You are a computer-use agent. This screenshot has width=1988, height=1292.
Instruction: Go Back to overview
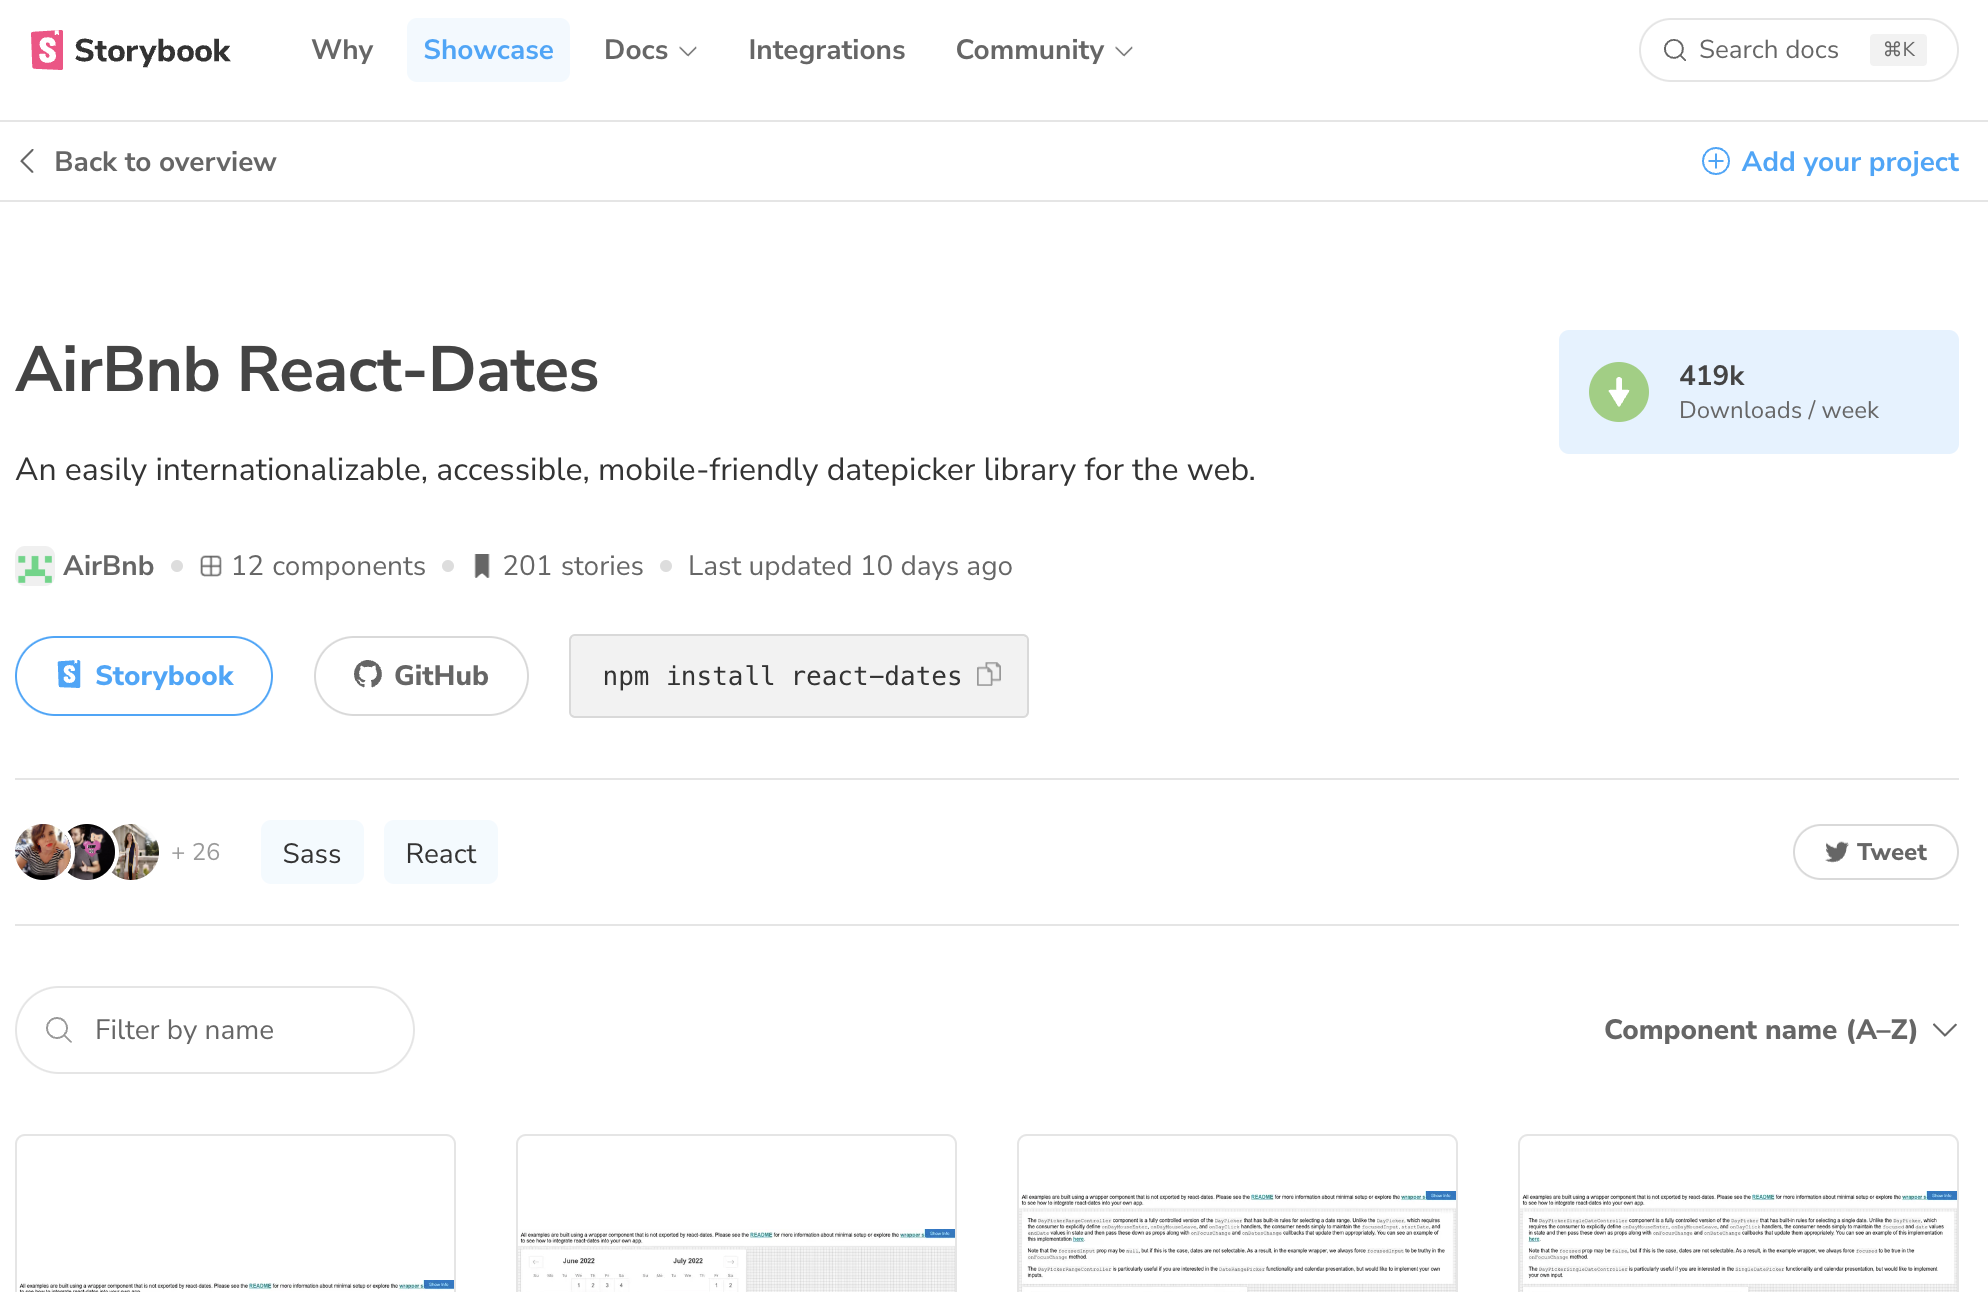148,161
